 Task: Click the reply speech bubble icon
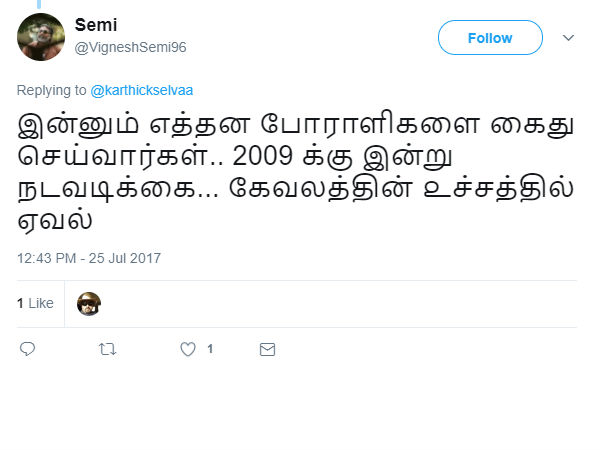coord(28,349)
